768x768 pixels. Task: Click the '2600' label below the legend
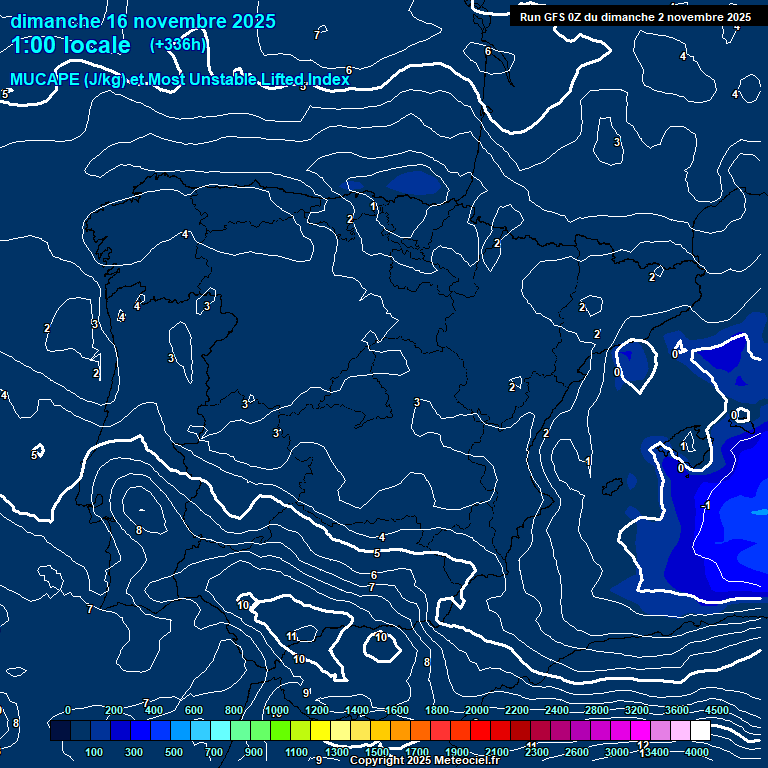click(x=576, y=752)
